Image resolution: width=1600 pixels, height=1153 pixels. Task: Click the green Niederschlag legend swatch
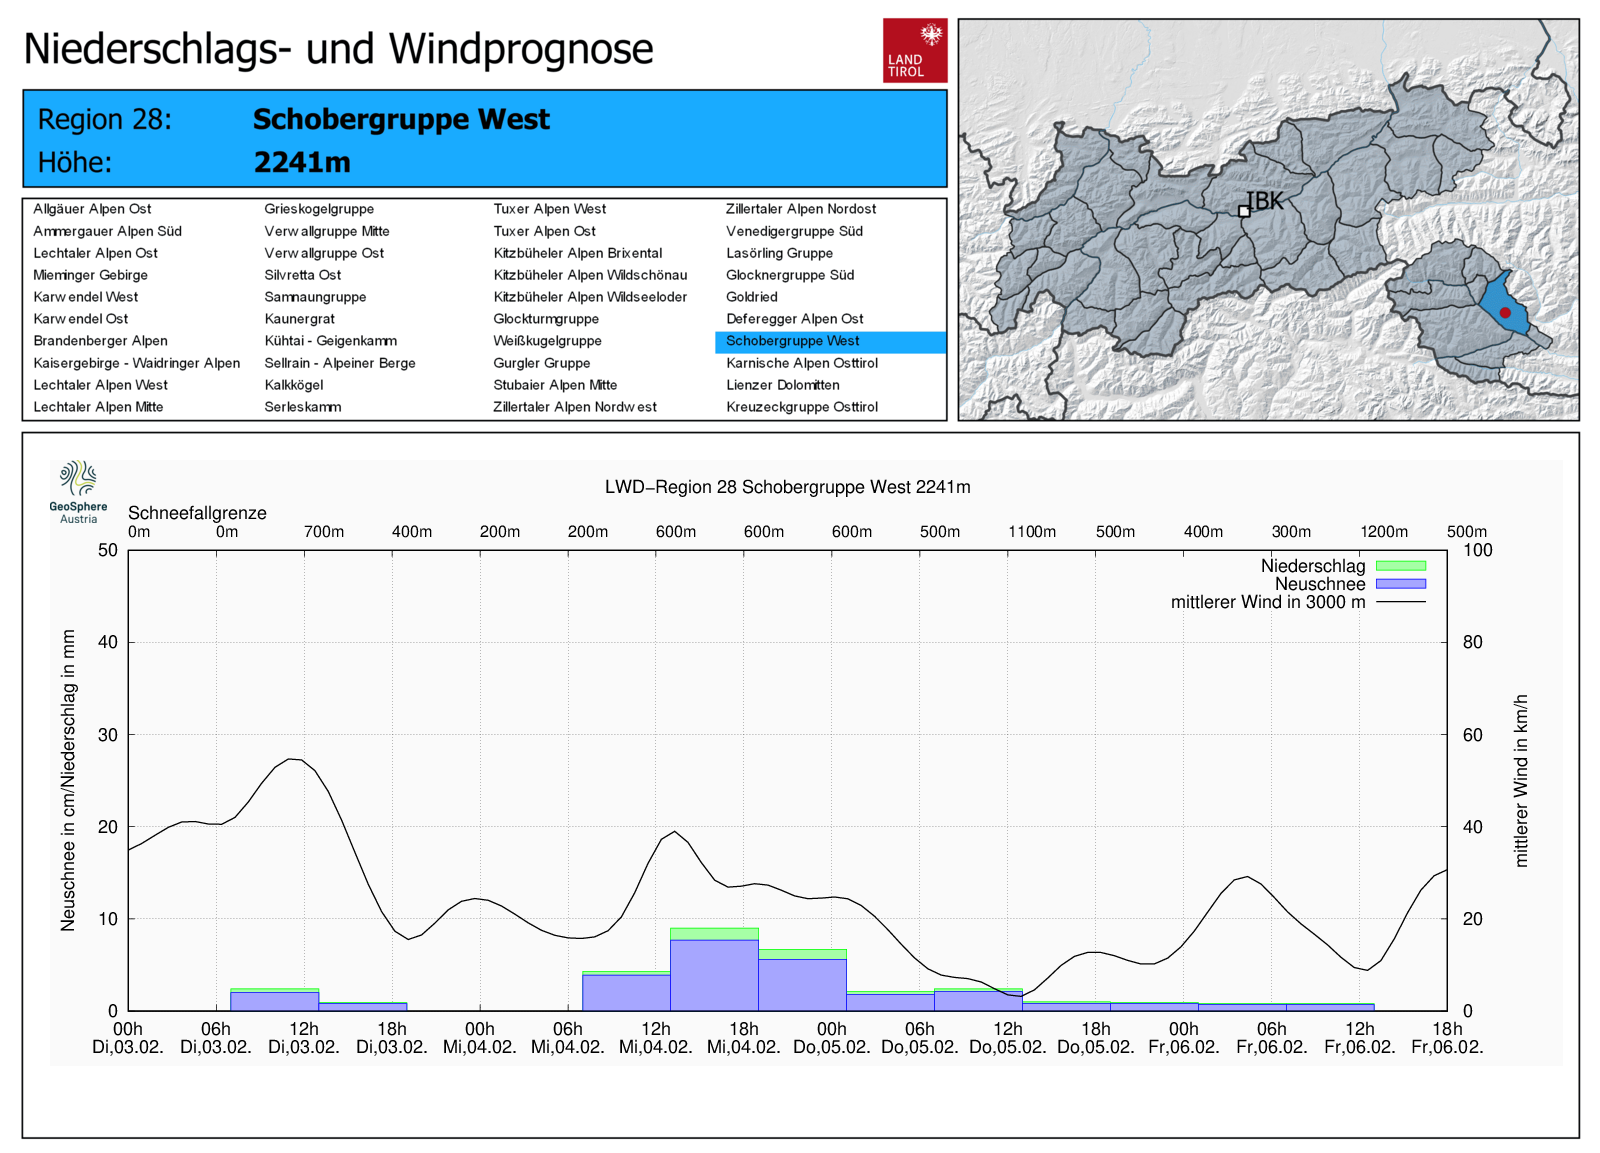(x=1400, y=566)
